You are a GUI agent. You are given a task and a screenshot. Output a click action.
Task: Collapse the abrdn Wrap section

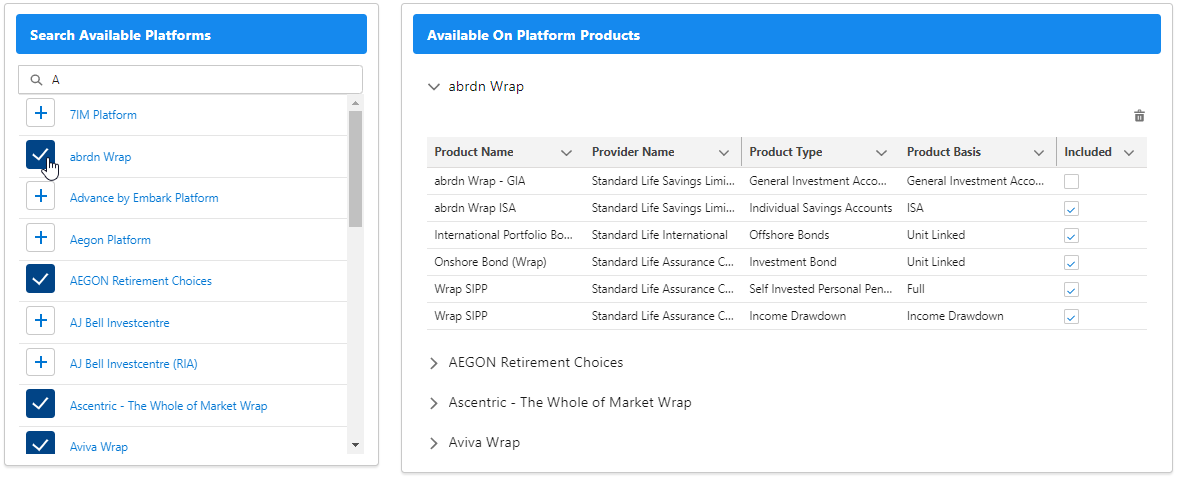click(x=434, y=87)
